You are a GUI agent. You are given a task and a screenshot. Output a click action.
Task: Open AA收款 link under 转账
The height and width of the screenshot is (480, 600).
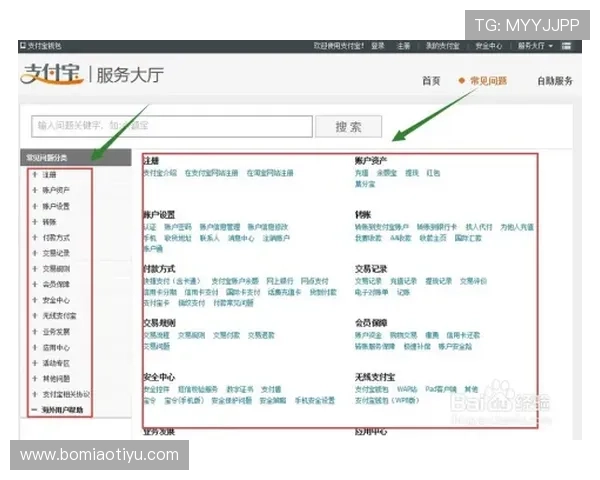coord(401,238)
